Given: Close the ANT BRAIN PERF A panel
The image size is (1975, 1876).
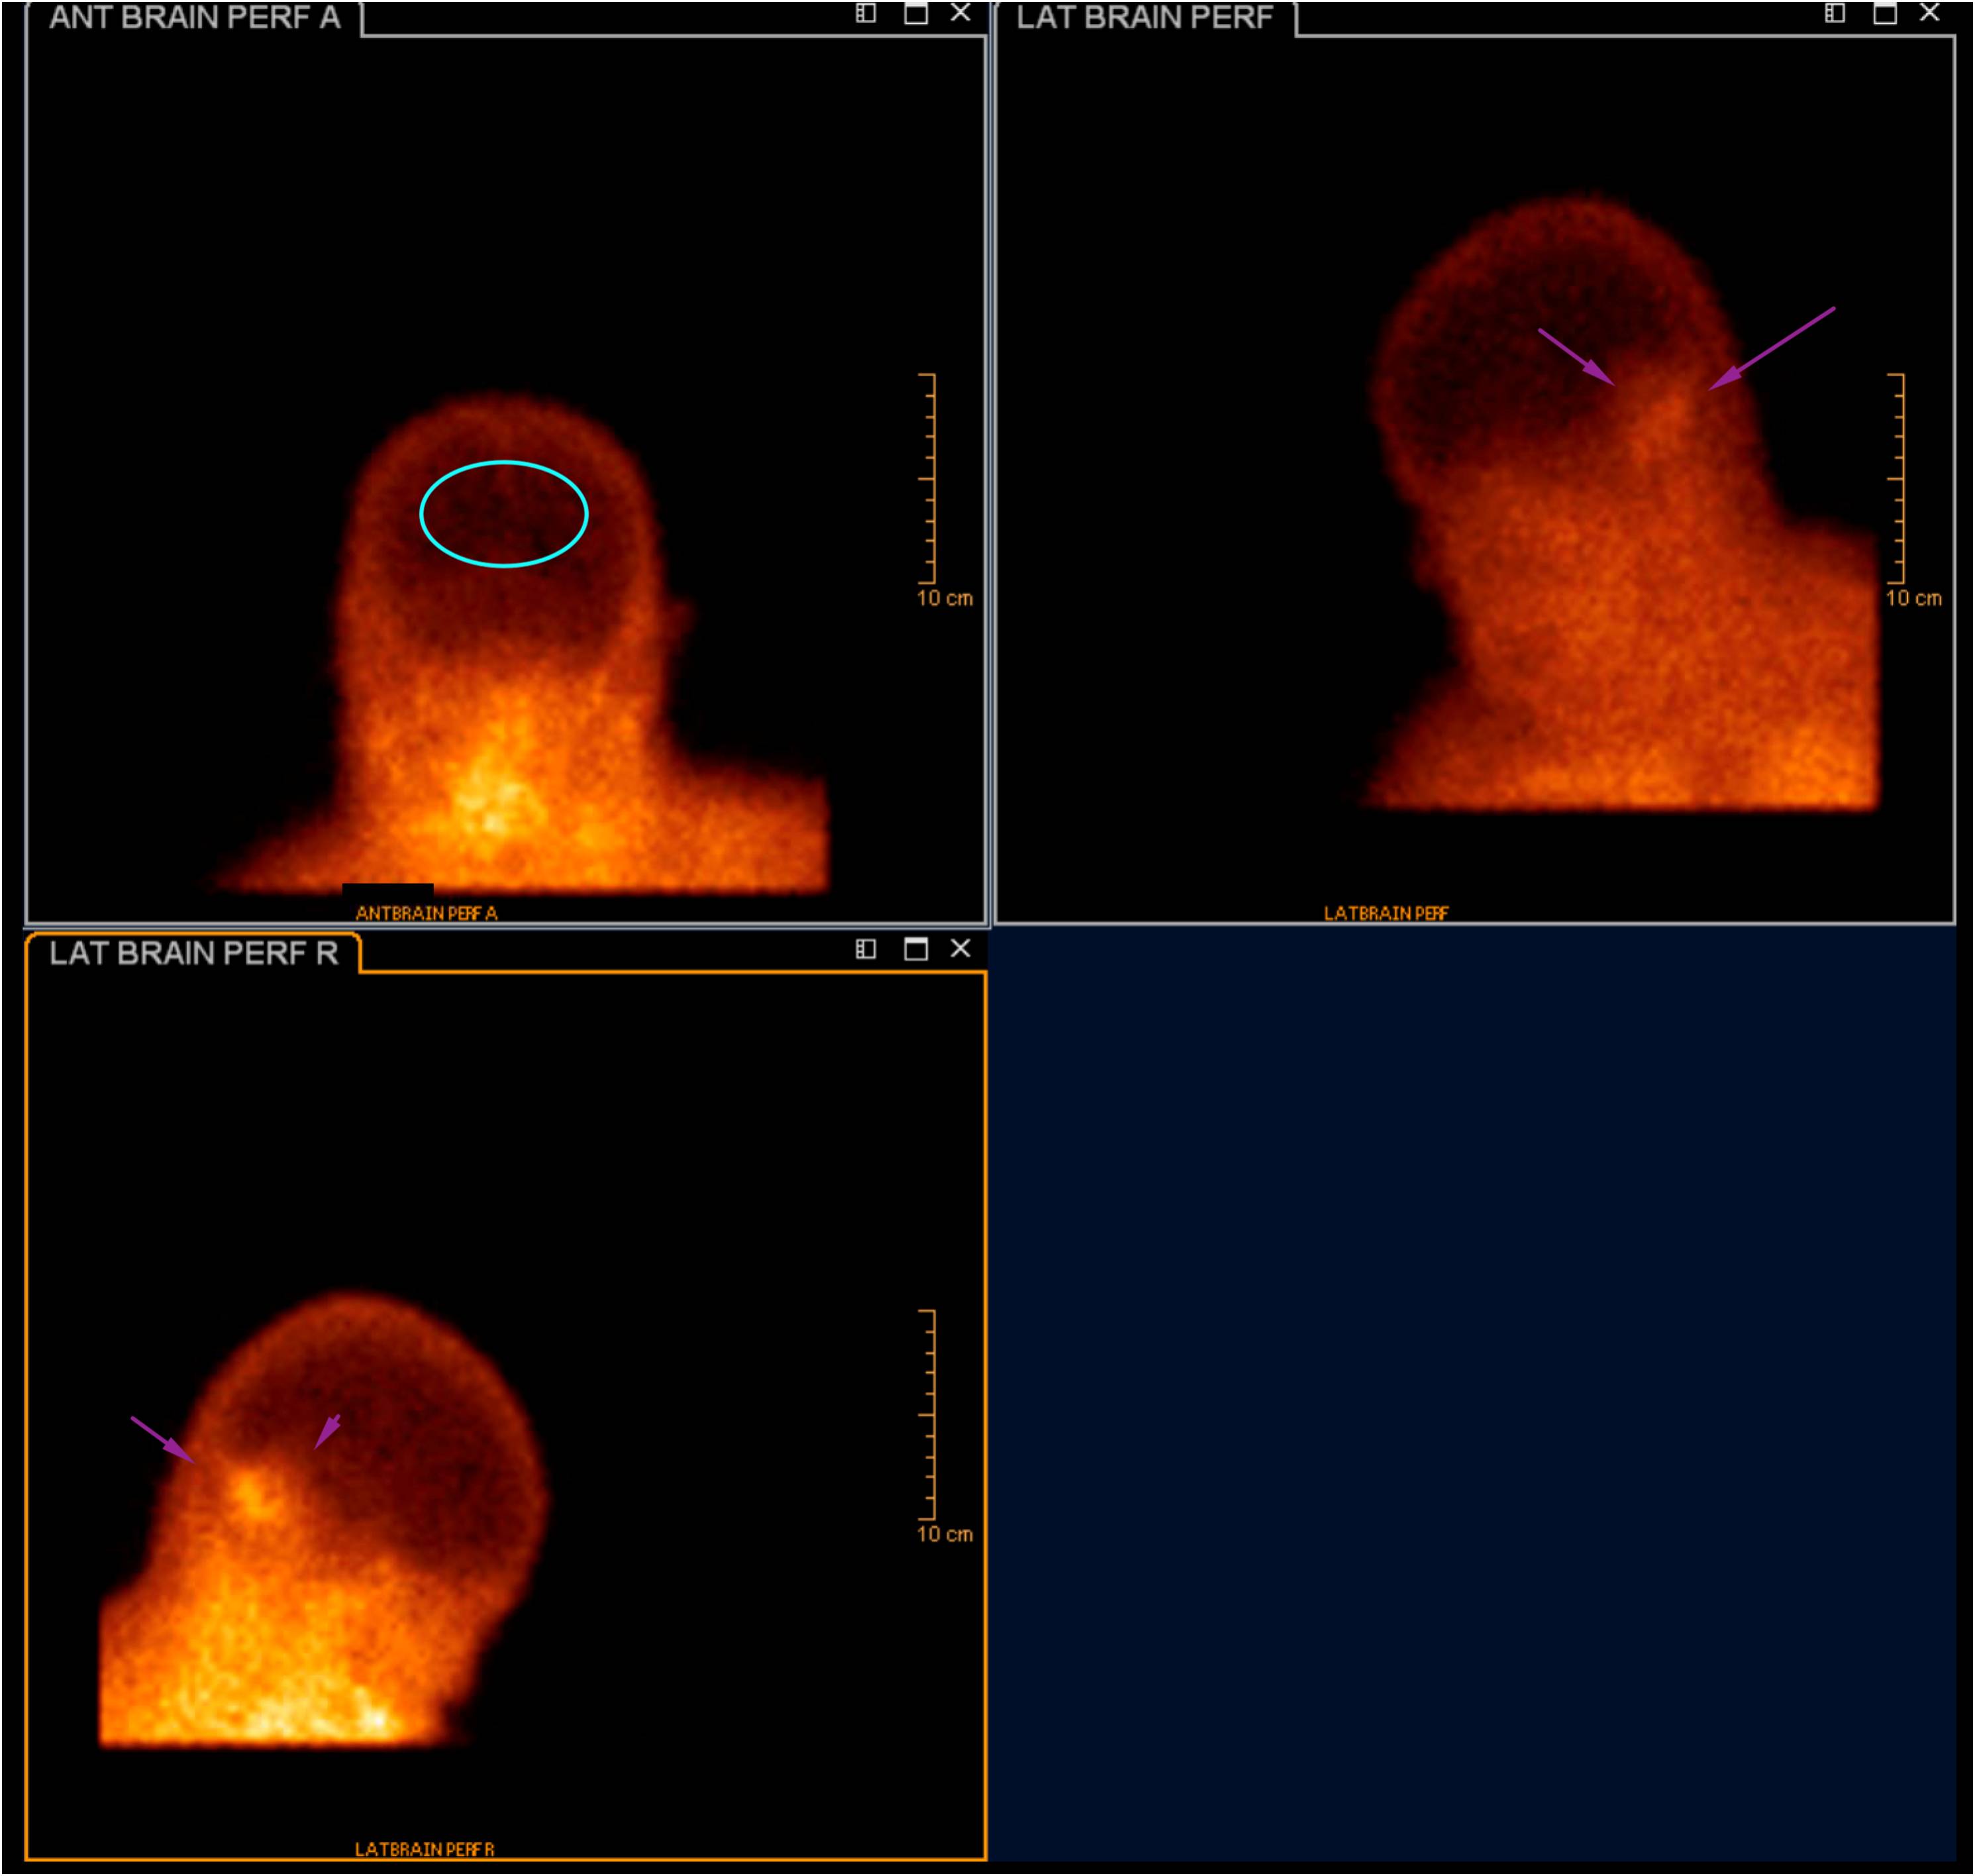Looking at the screenshot, I should (x=960, y=13).
